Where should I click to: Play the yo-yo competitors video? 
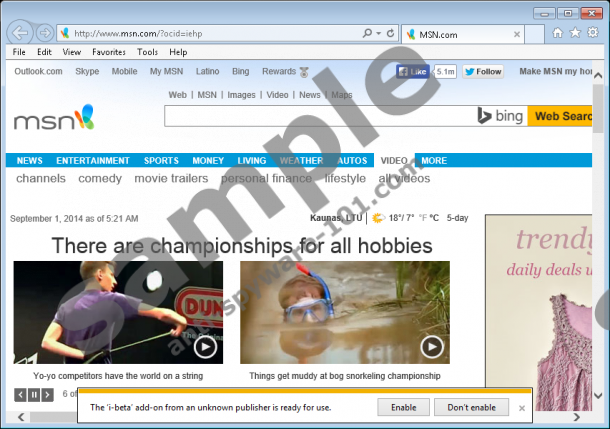coord(205,346)
